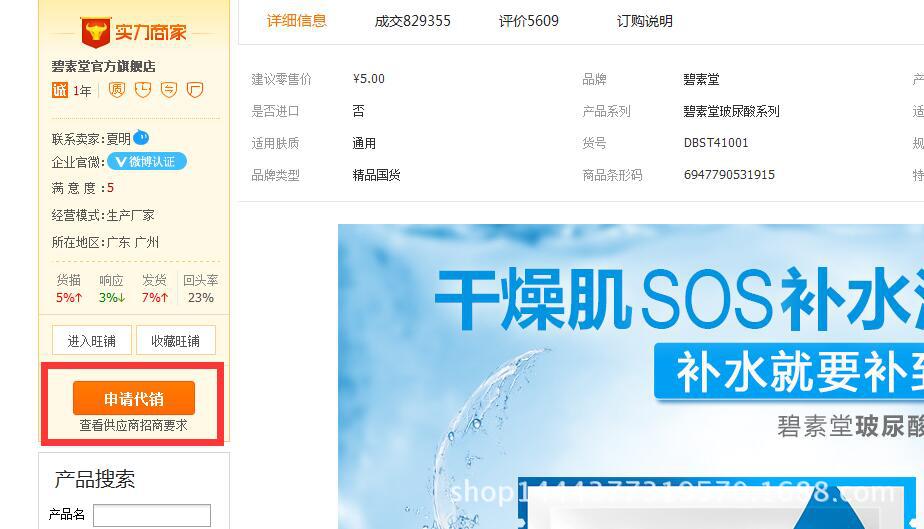Click the last guarantee shield icon
924x529 pixels.
[194, 90]
